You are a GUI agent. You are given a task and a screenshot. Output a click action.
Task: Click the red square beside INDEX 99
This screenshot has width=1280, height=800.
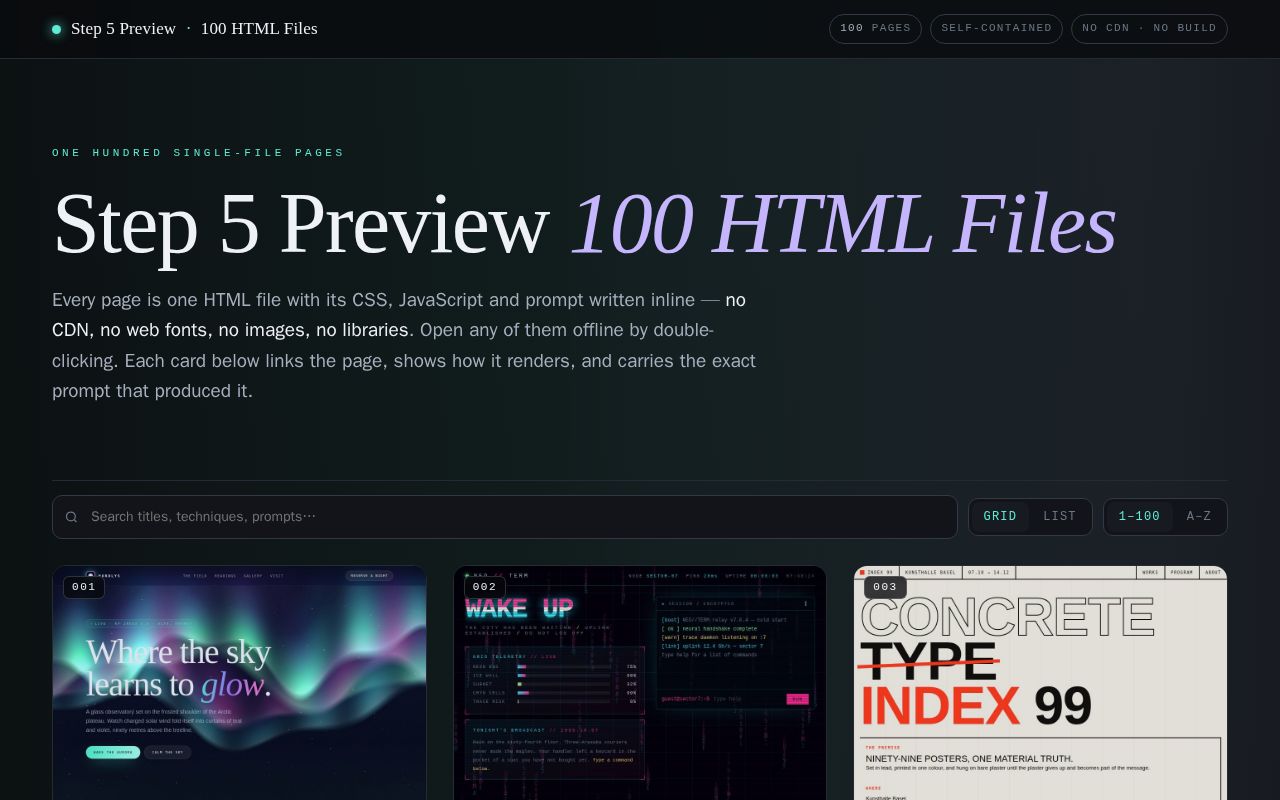(862, 573)
